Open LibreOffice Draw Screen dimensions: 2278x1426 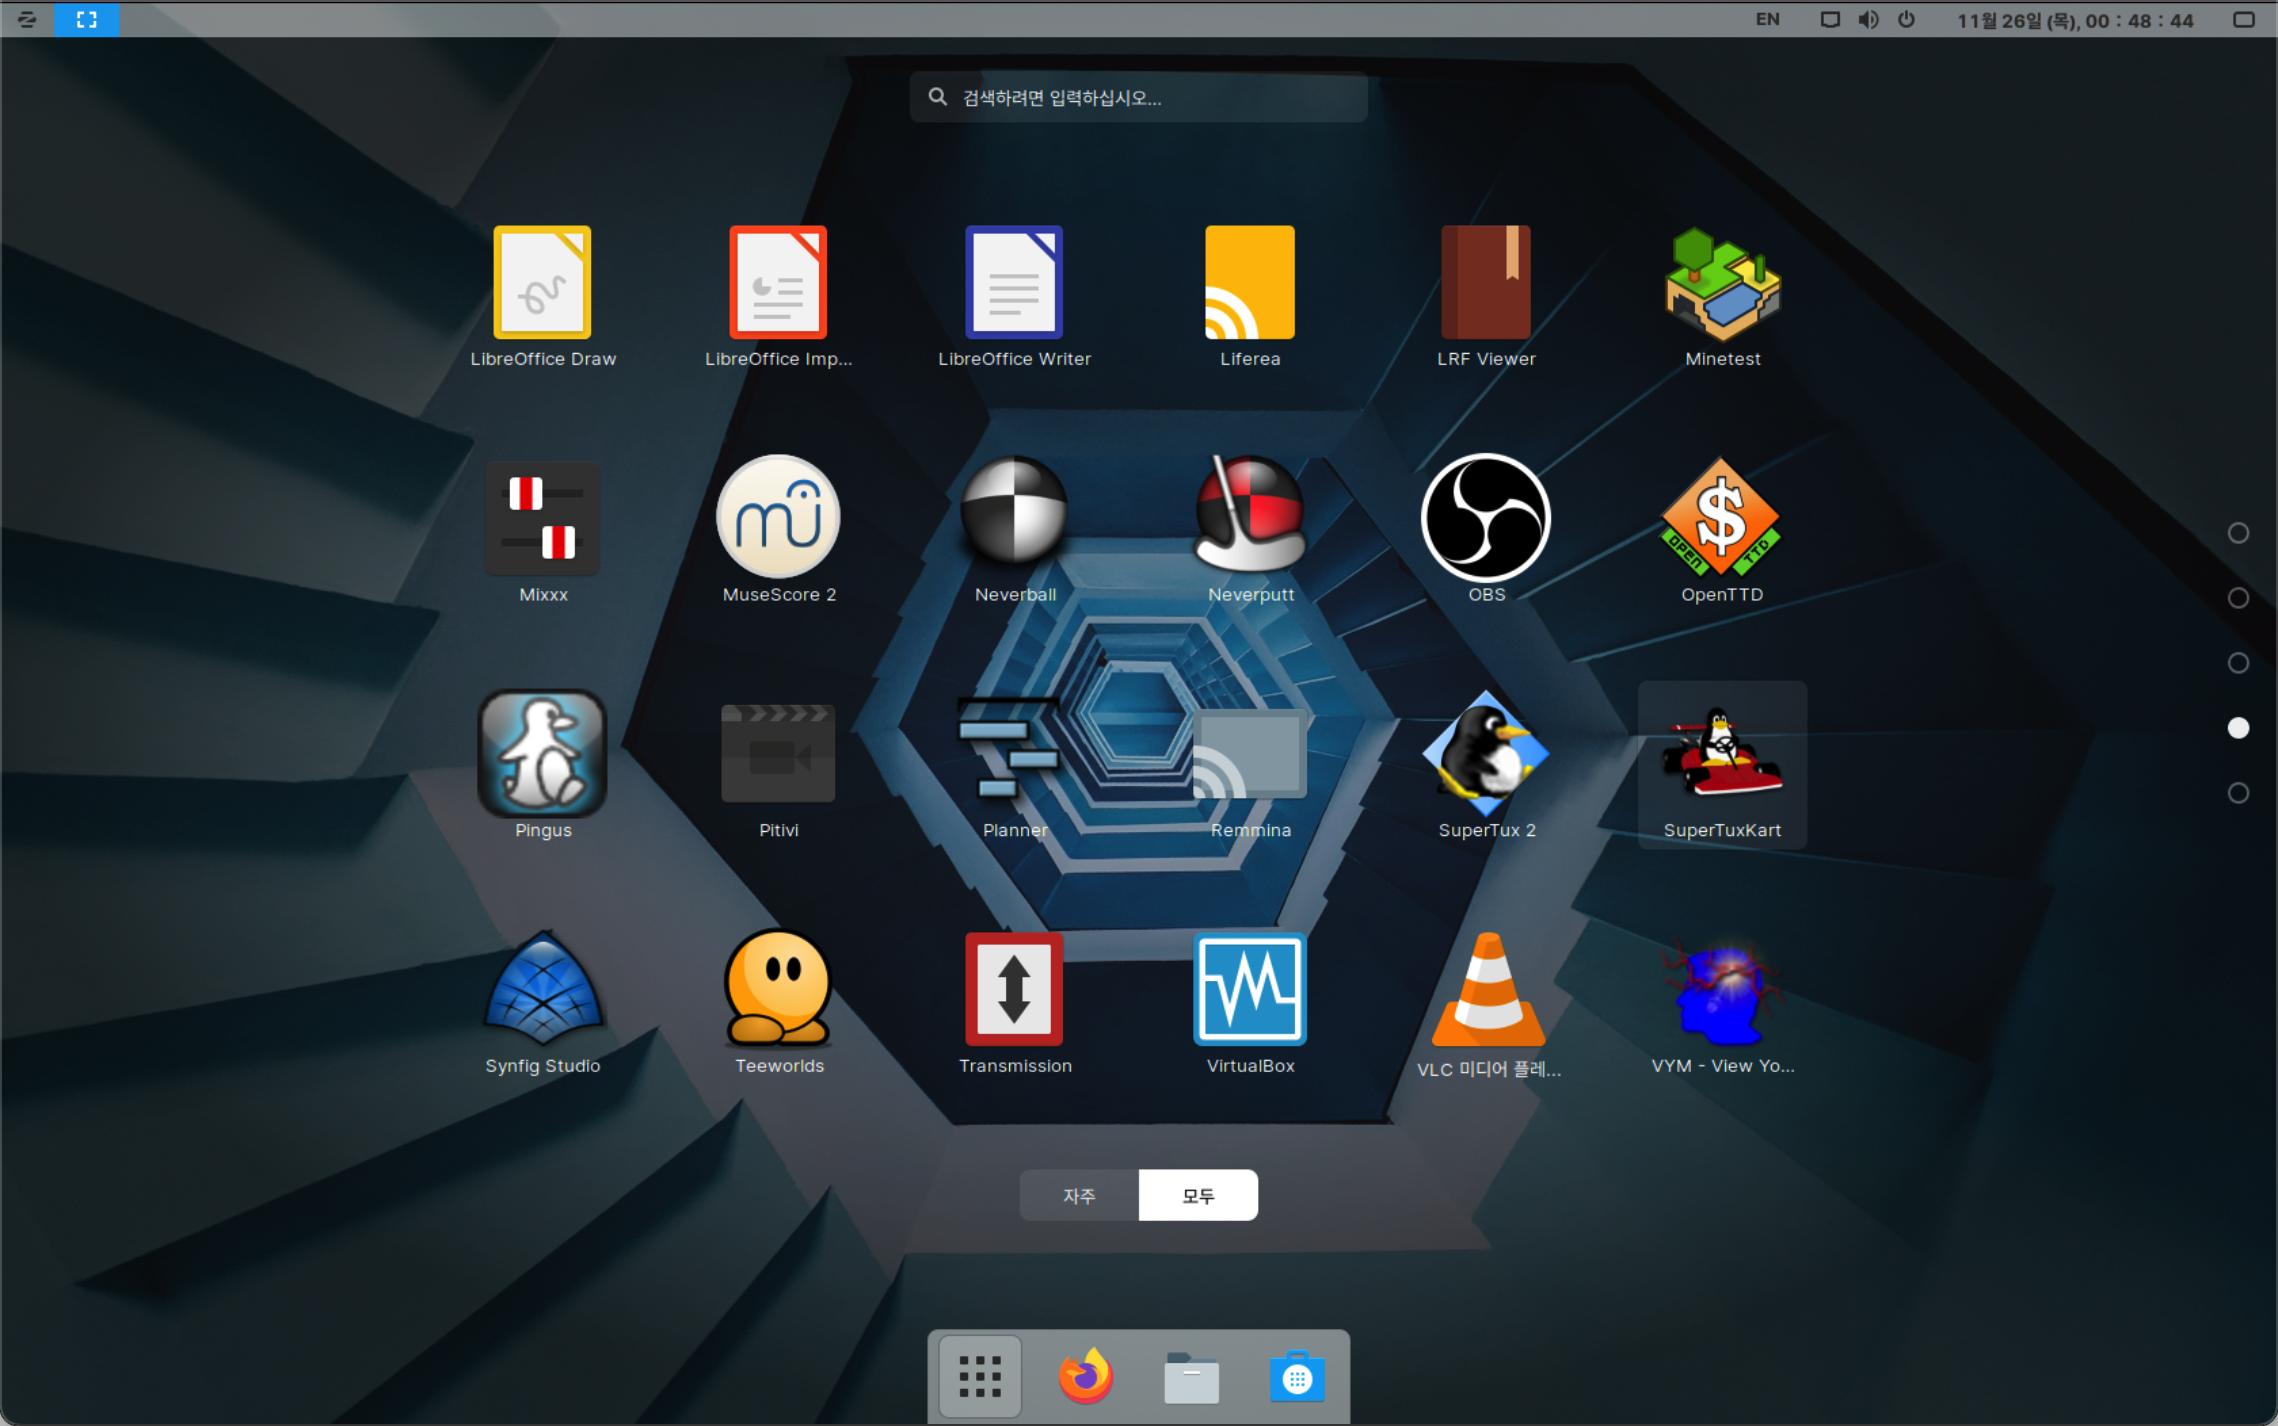point(543,296)
